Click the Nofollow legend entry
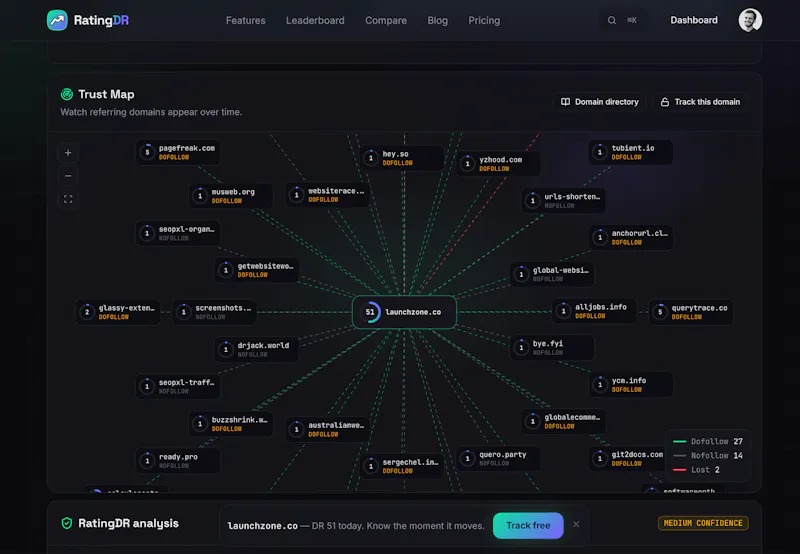This screenshot has width=800, height=554. pos(708,456)
